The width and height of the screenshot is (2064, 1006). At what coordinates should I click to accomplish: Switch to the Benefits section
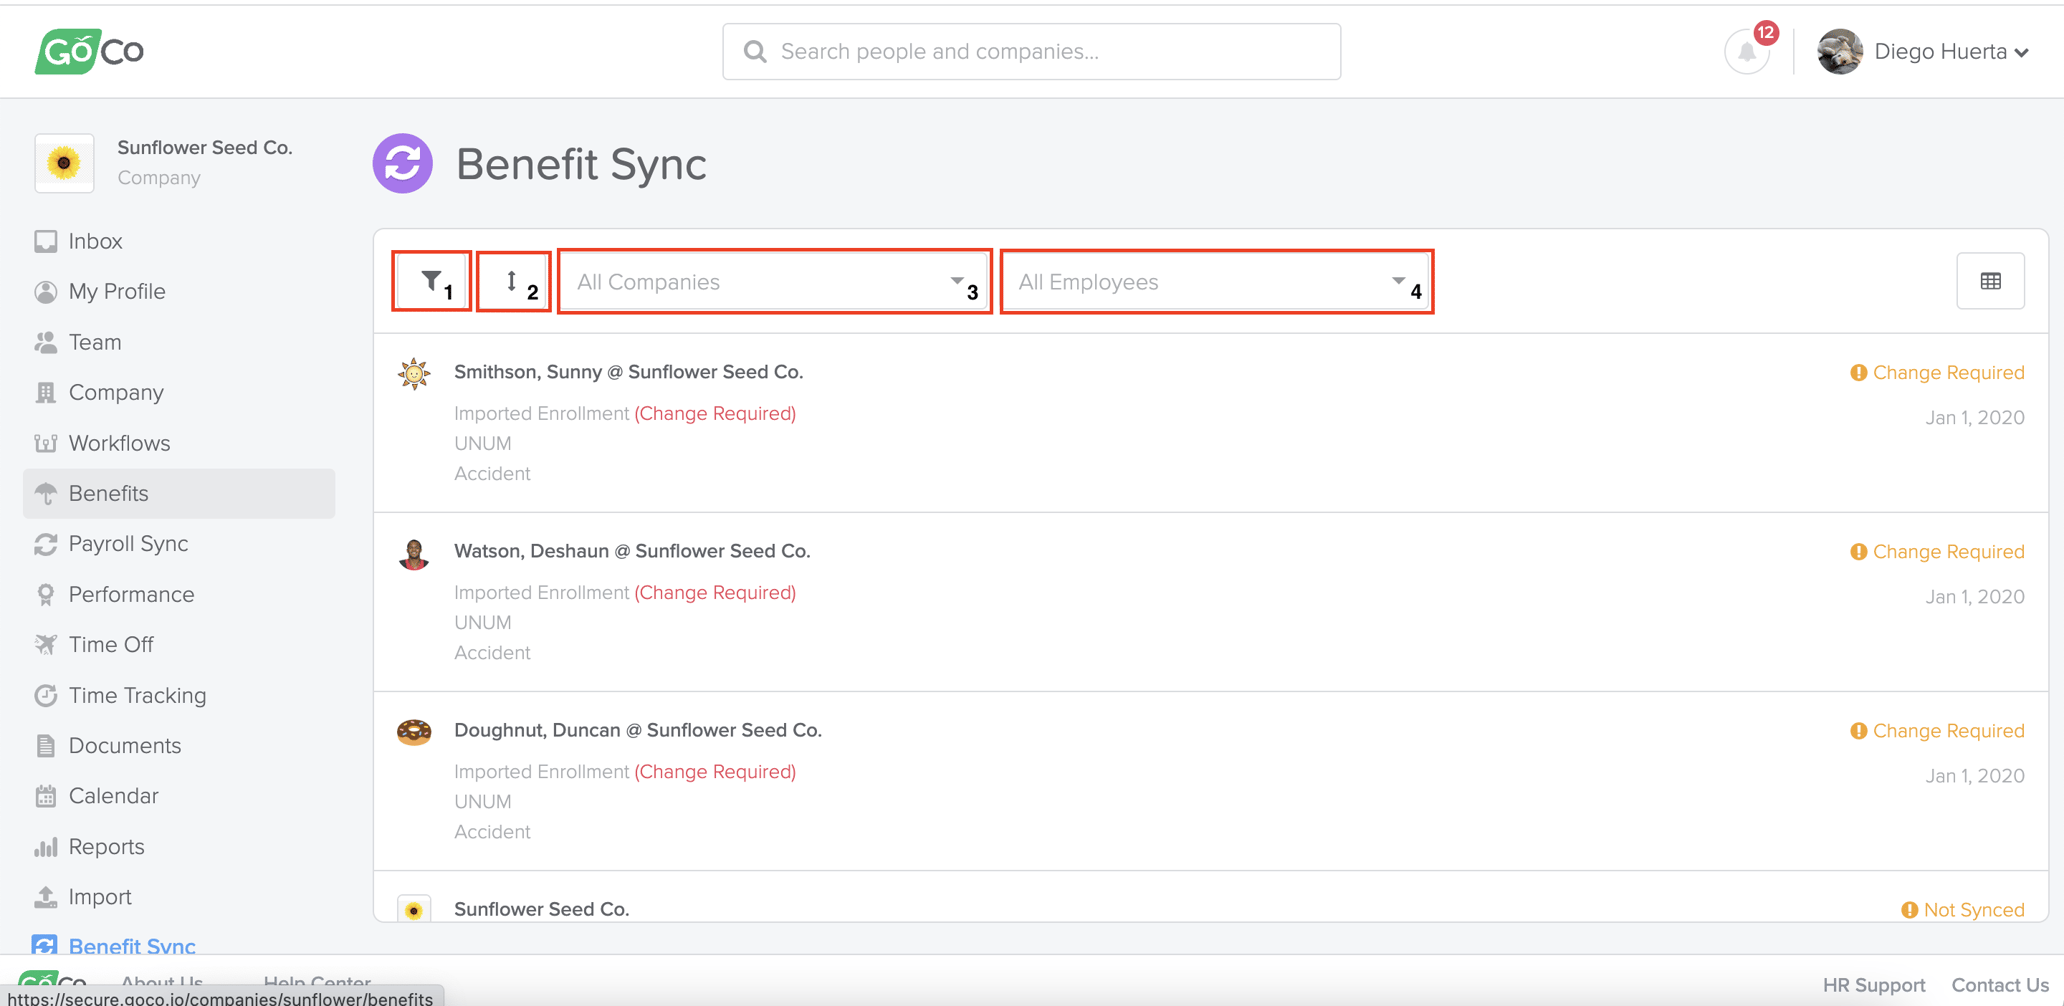pos(108,493)
